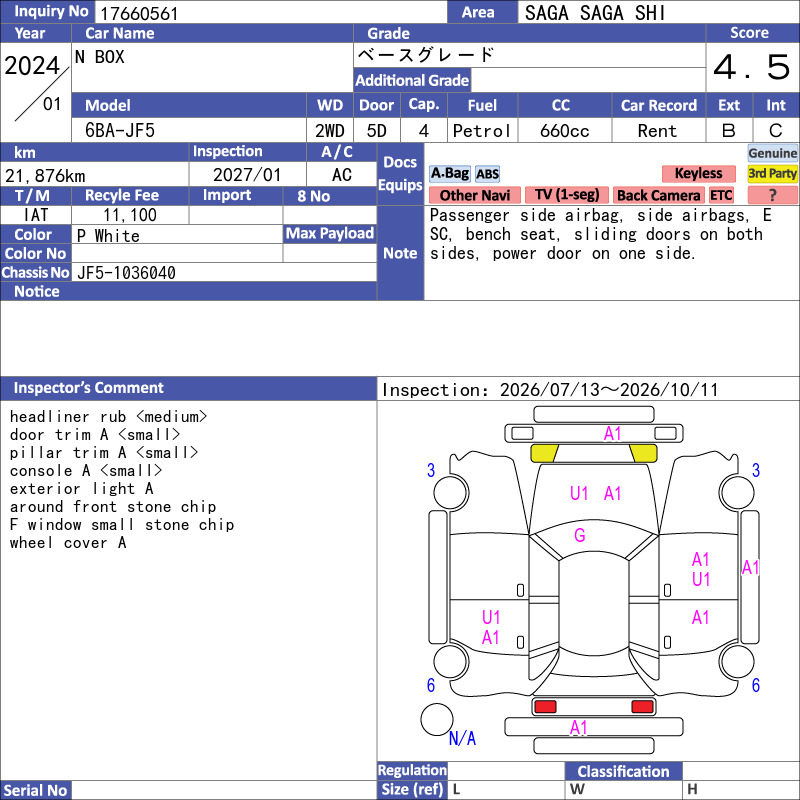This screenshot has width=800, height=800.
Task: Click the IAT transmission value
Action: click(x=36, y=215)
